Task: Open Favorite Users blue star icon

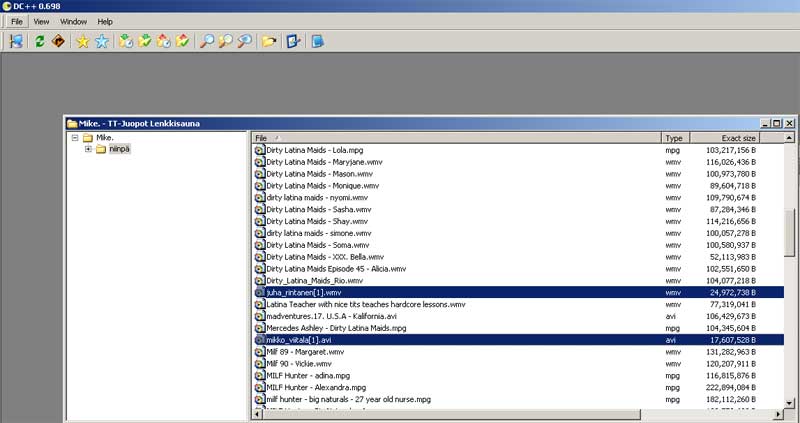Action: (102, 41)
